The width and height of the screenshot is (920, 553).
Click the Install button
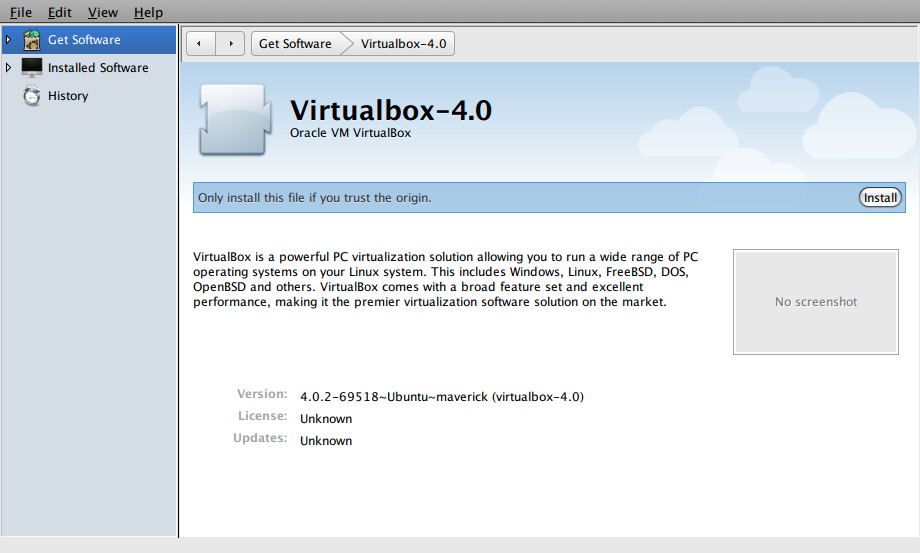880,198
